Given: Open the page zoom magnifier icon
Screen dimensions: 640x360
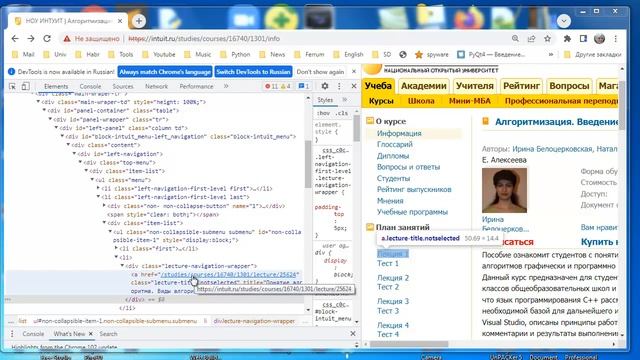Looking at the screenshot, I should click(x=515, y=38).
